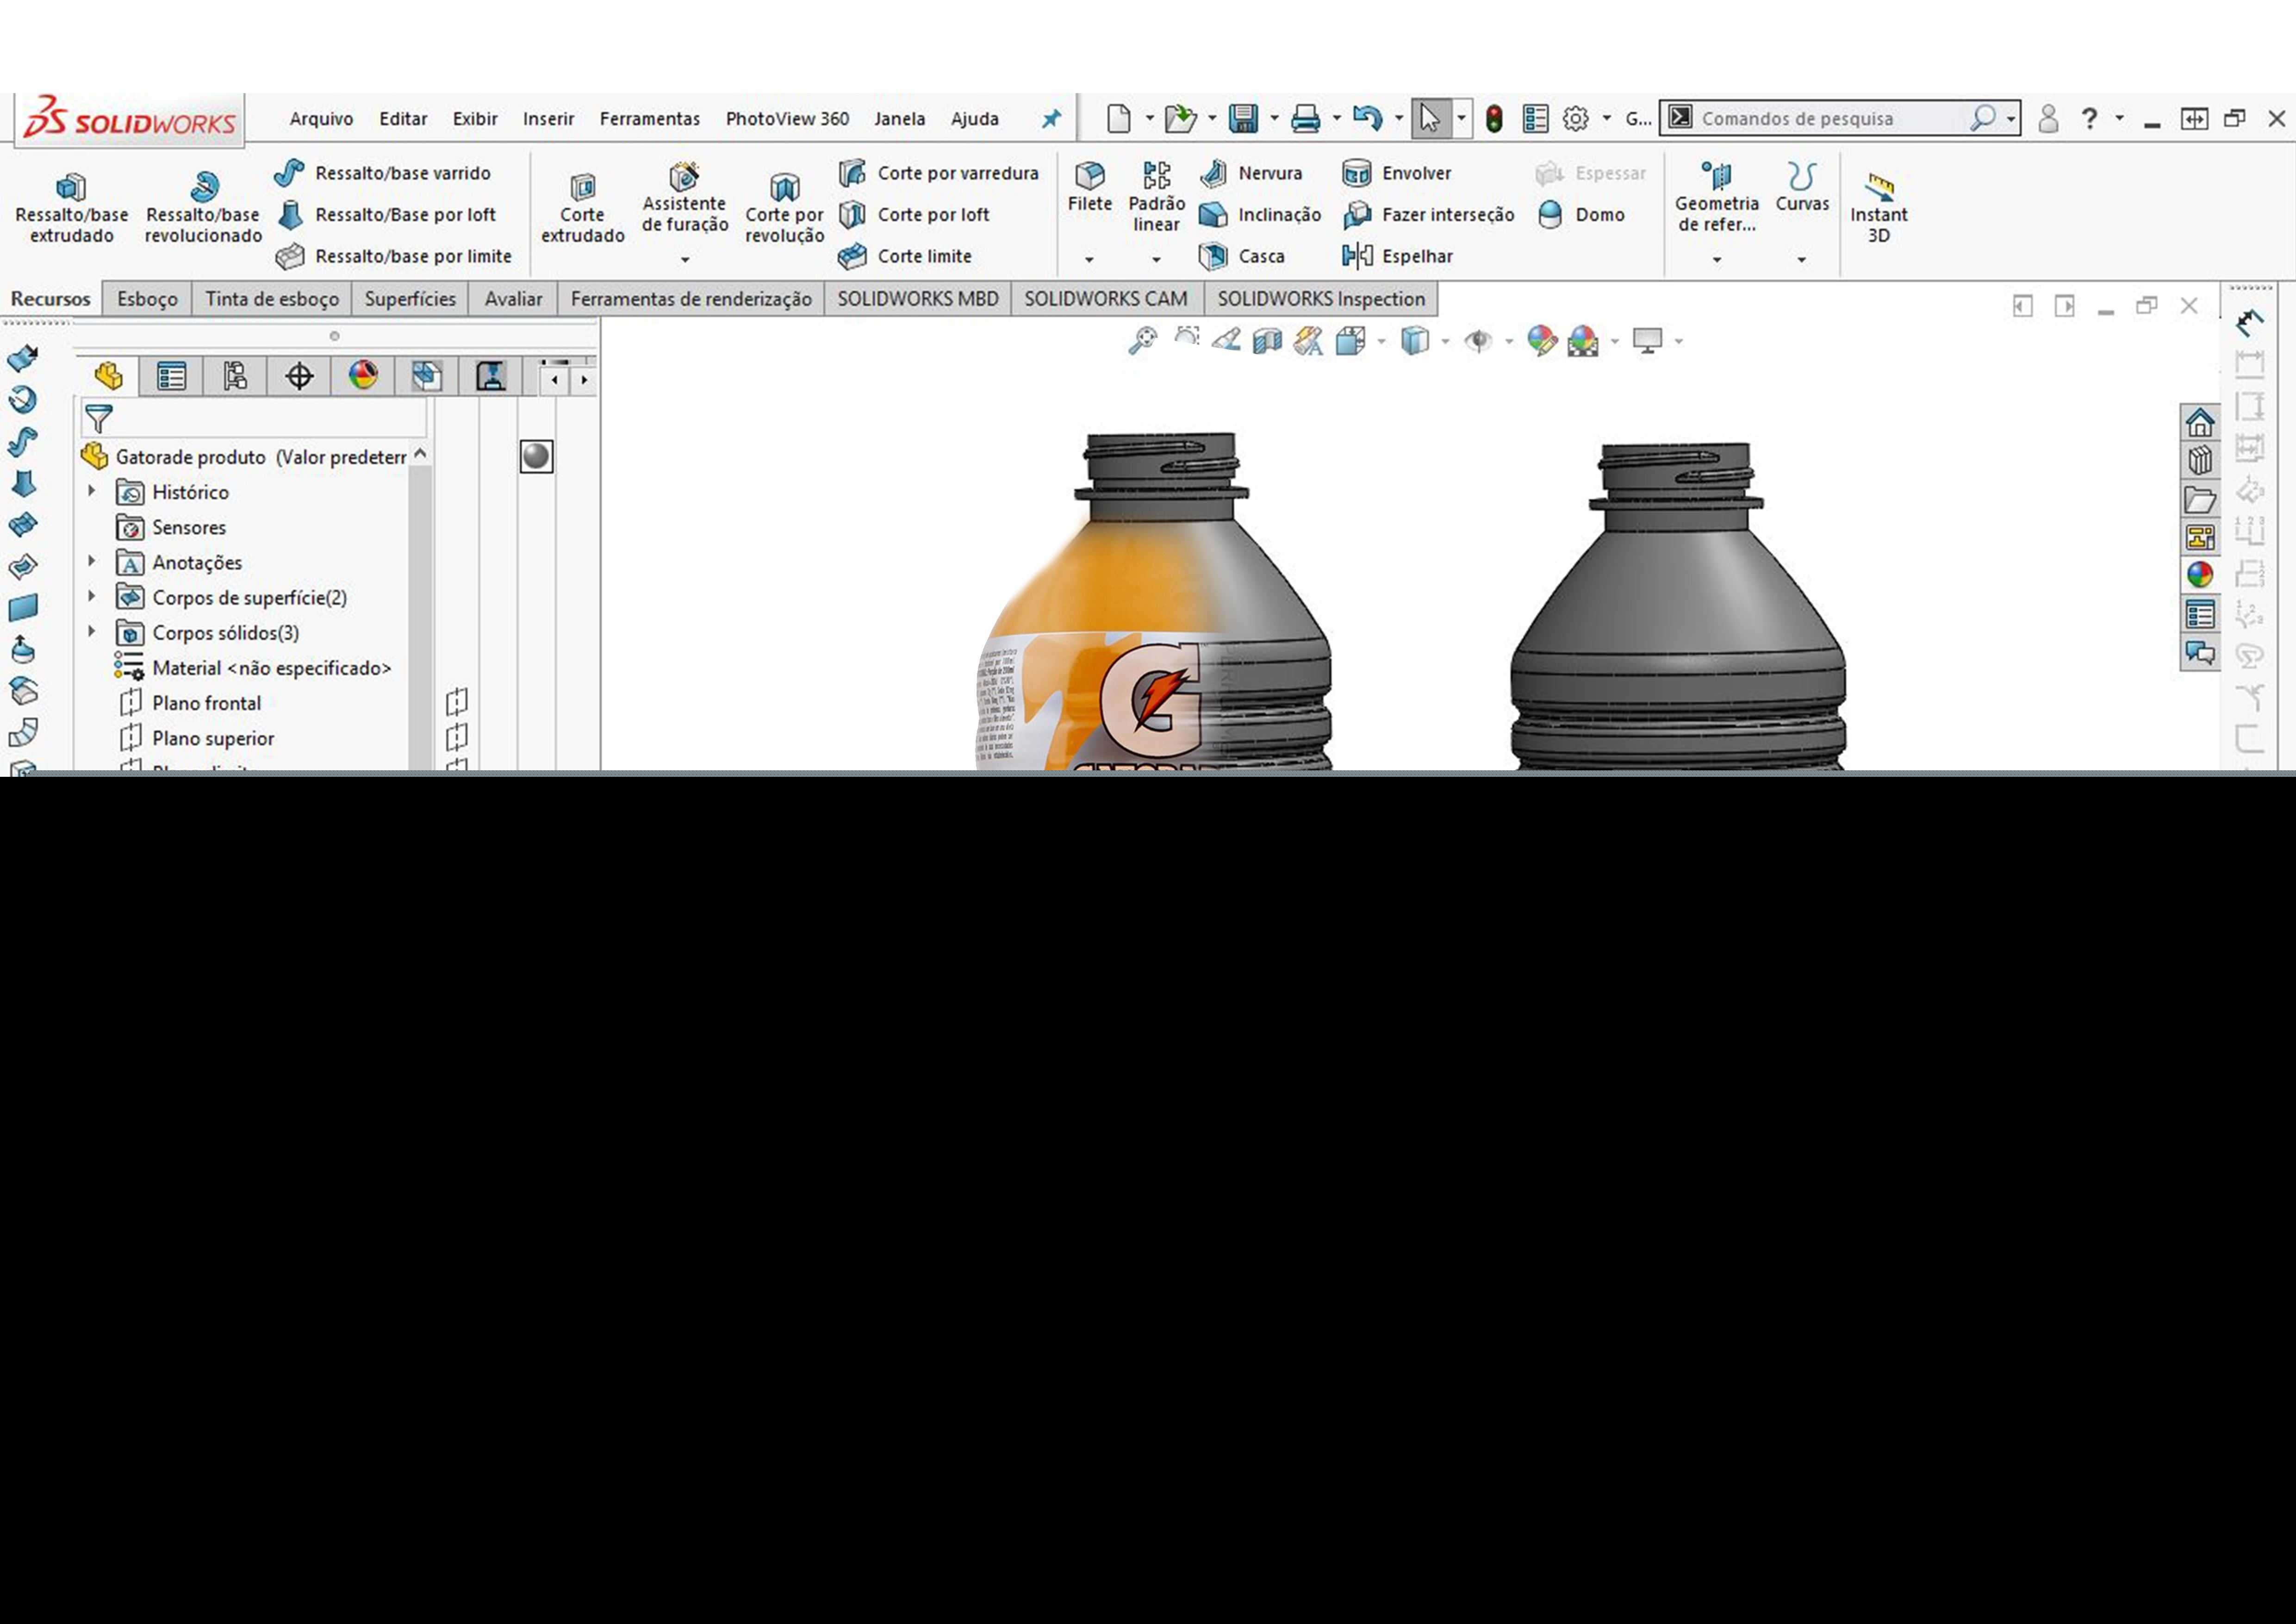Select Corte extrudado tool
The image size is (2296, 1624).
[582, 207]
